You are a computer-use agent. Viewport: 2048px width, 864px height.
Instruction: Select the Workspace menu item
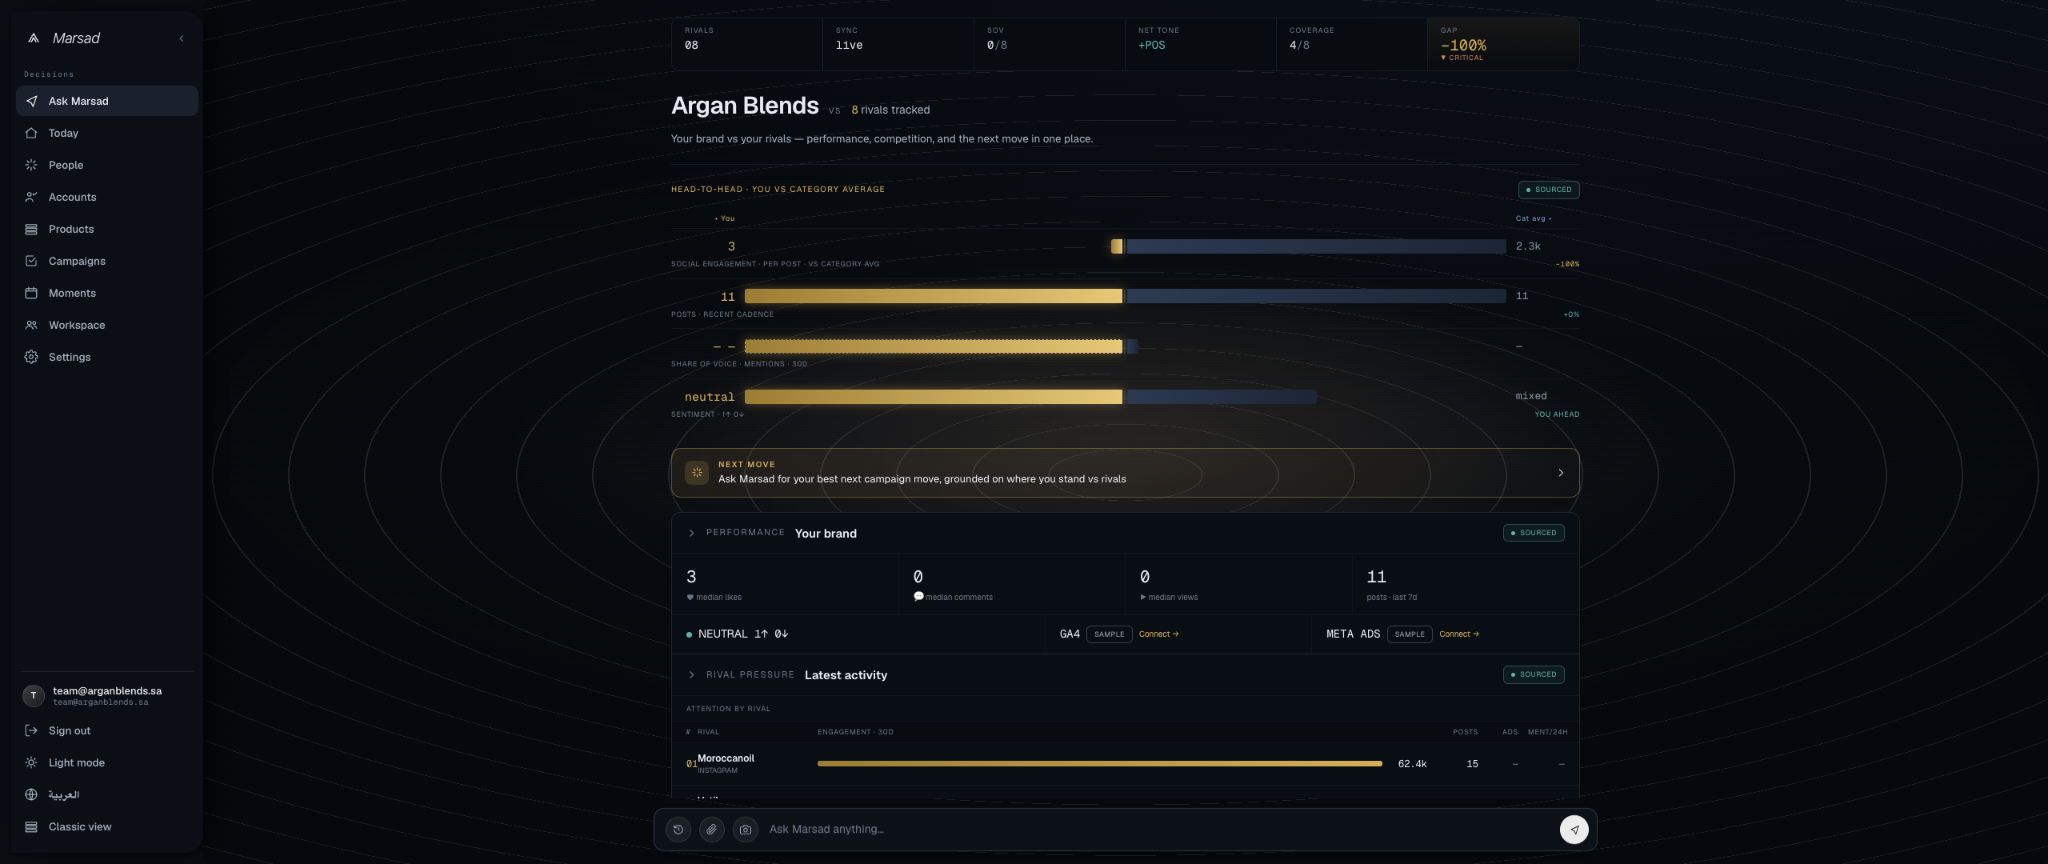tap(107, 325)
